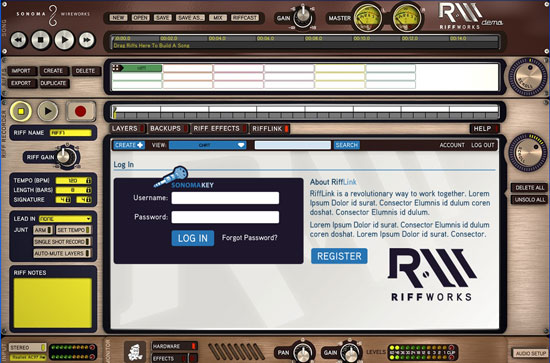Click the monitor character icon
Image resolution: width=550 pixels, height=363 pixels.
click(x=135, y=352)
